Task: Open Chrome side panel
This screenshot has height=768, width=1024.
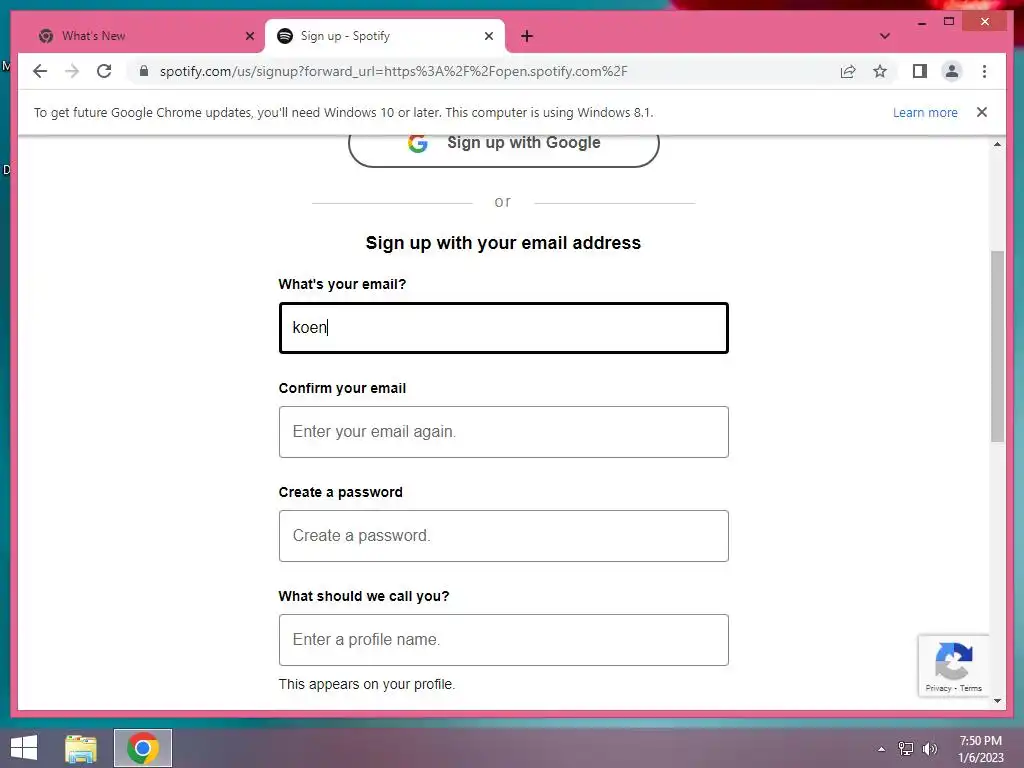Action: (x=920, y=71)
